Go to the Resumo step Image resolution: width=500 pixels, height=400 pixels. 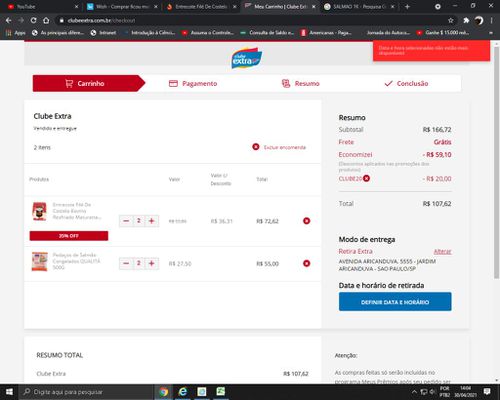(x=300, y=83)
